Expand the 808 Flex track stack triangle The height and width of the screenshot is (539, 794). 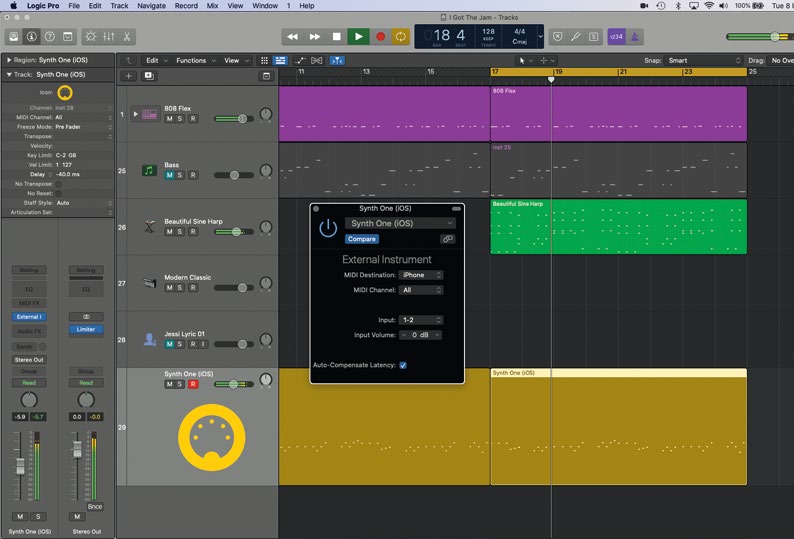click(x=135, y=114)
